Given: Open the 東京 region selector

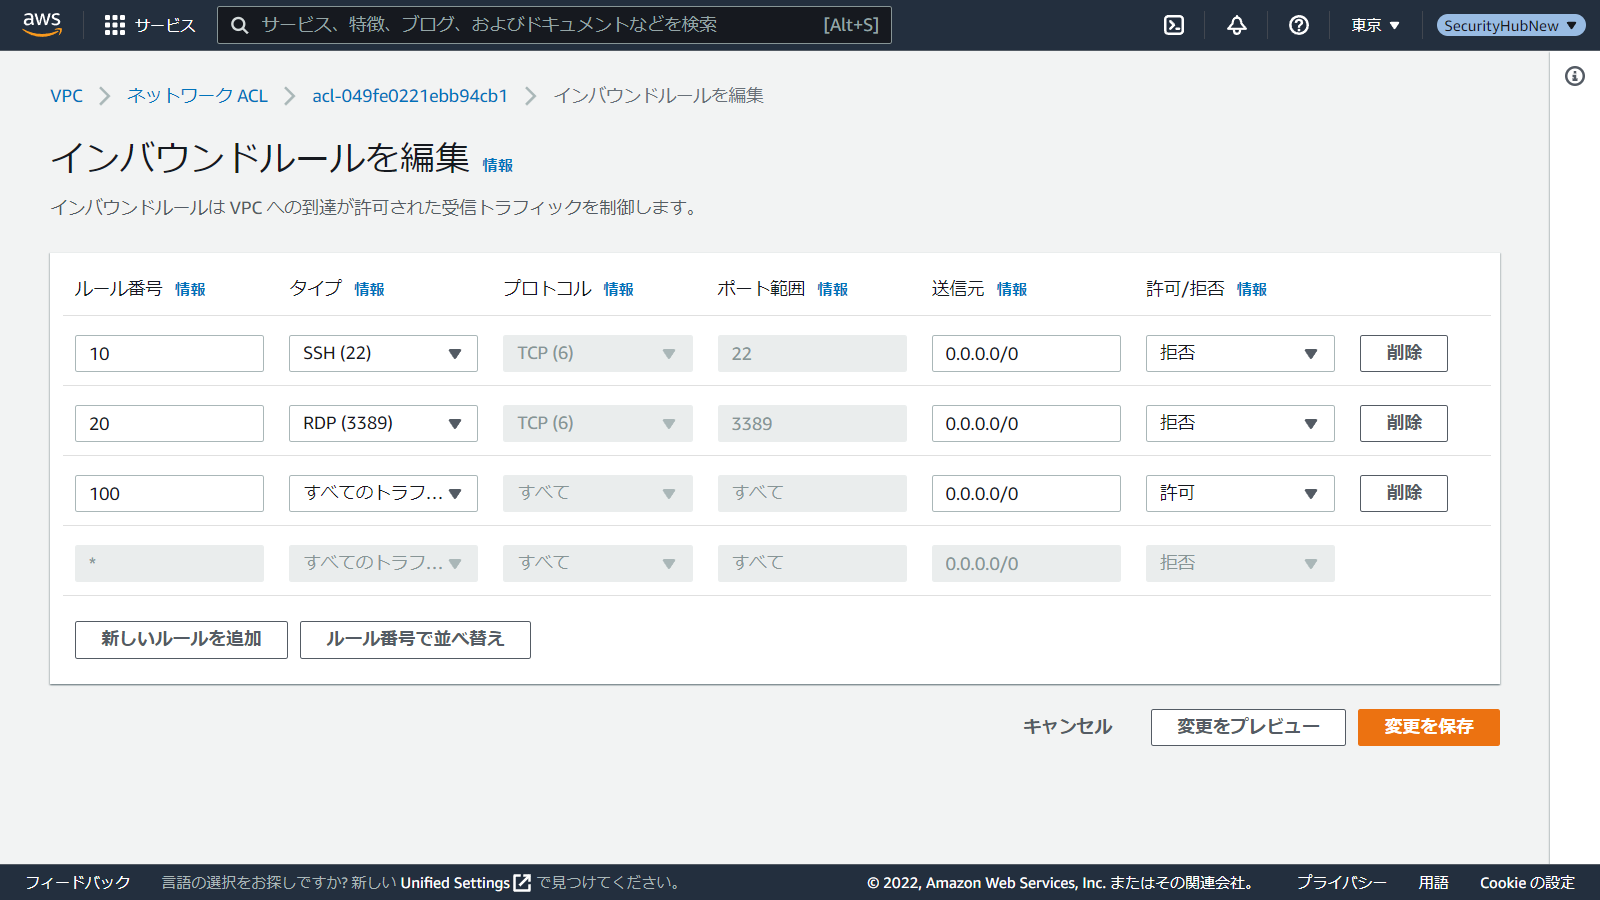Looking at the screenshot, I should [x=1375, y=25].
